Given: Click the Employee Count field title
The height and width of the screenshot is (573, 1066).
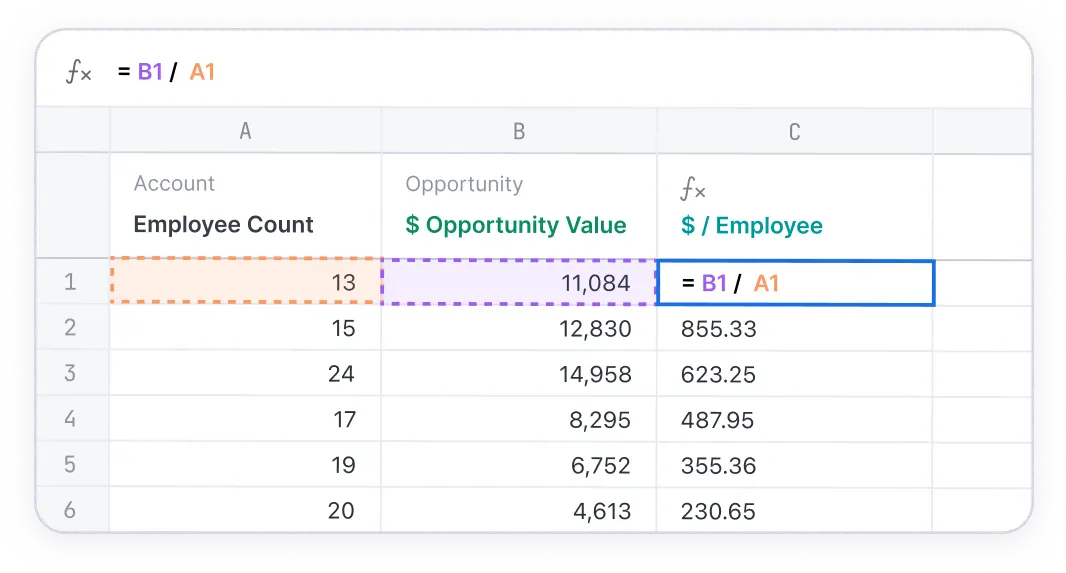Looking at the screenshot, I should (x=223, y=225).
